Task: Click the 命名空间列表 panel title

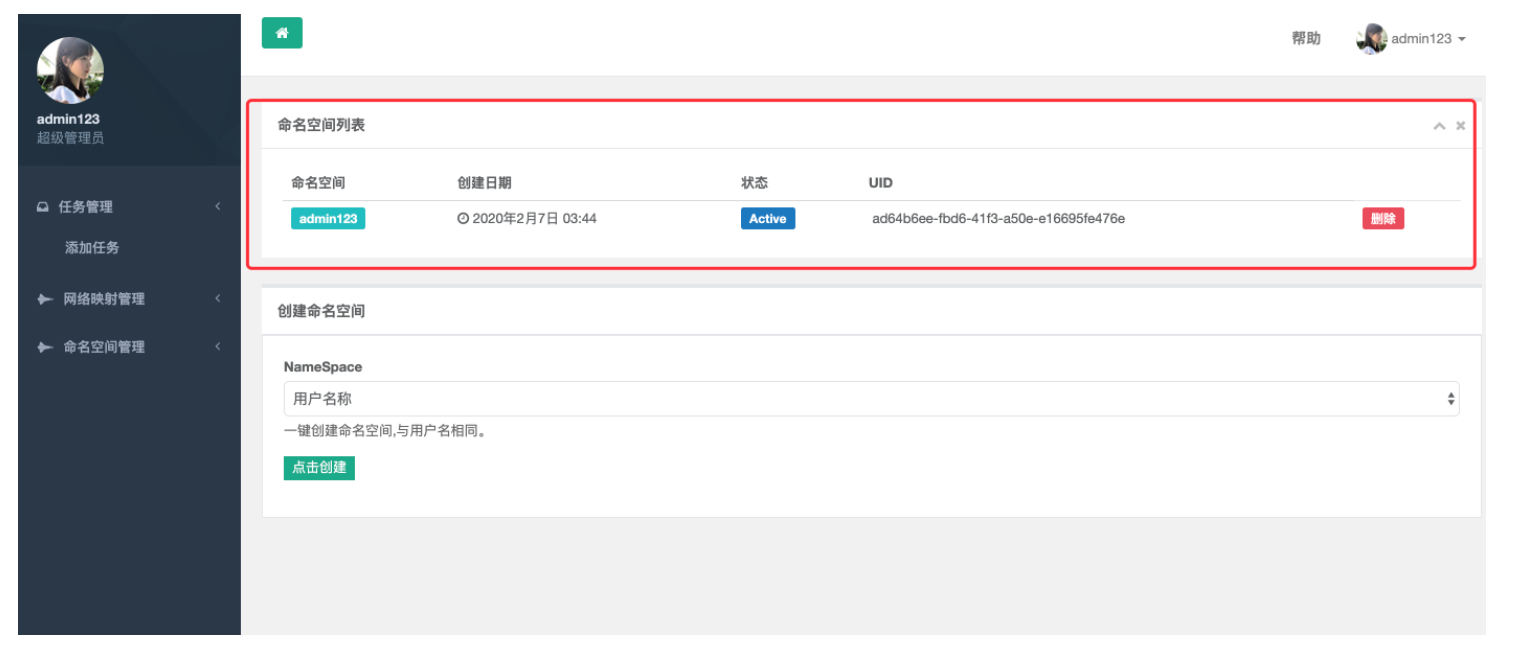Action: tap(321, 125)
